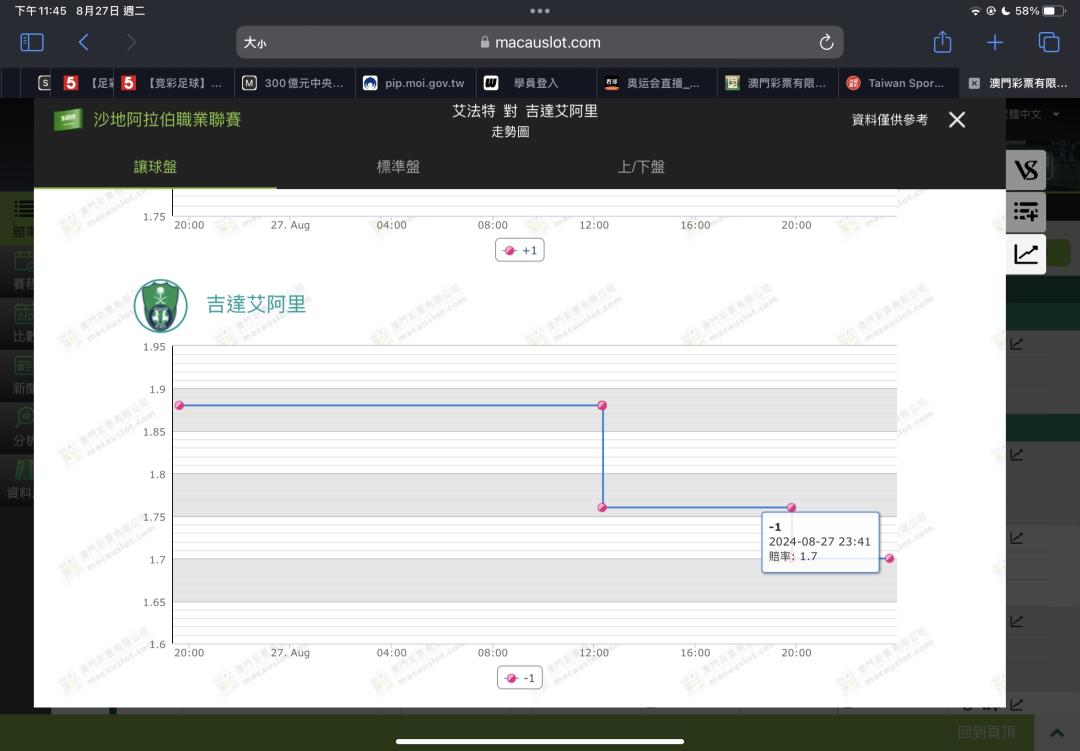1080x751 pixels.
Task: Switch to 【竞彩足球】 browser tab
Action: point(174,83)
